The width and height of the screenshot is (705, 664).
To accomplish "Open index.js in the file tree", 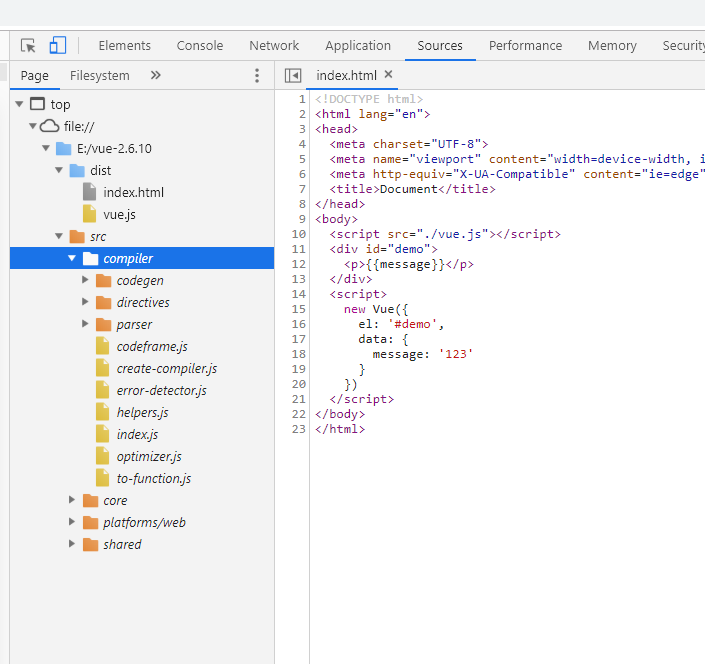I will (x=137, y=434).
